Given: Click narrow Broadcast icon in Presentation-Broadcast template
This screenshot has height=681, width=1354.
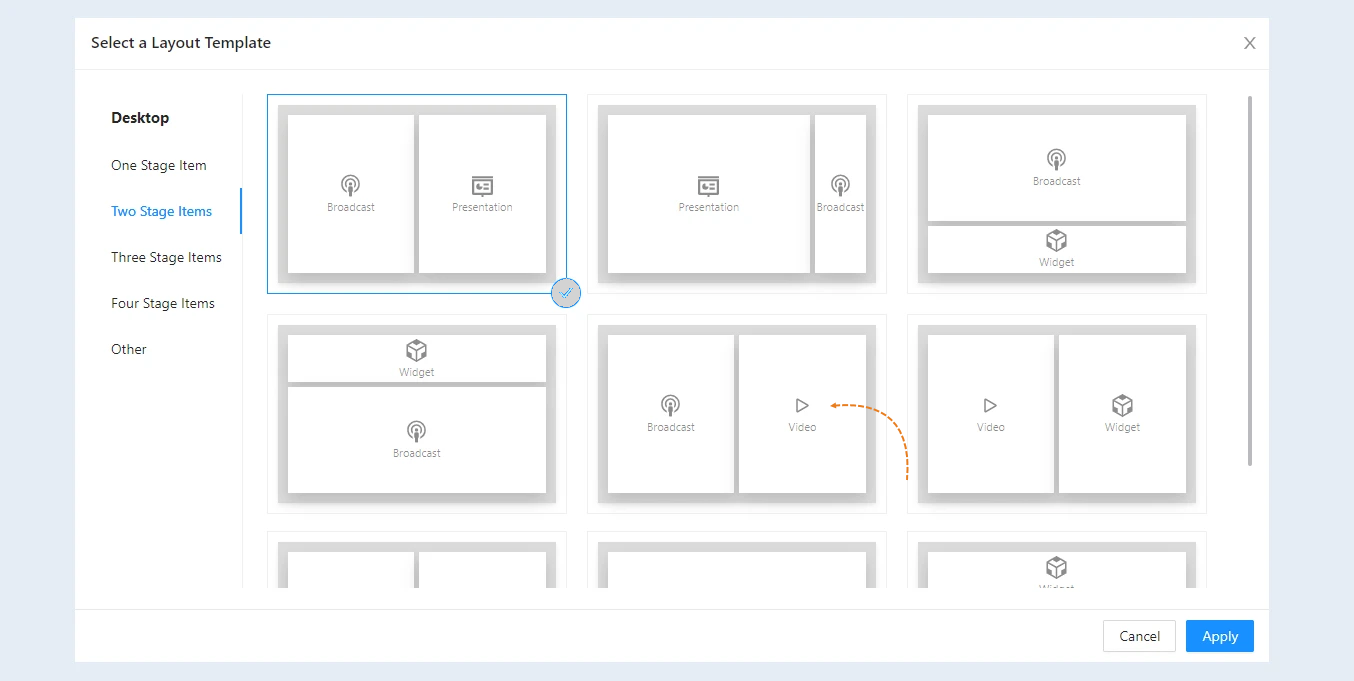Looking at the screenshot, I should (840, 185).
